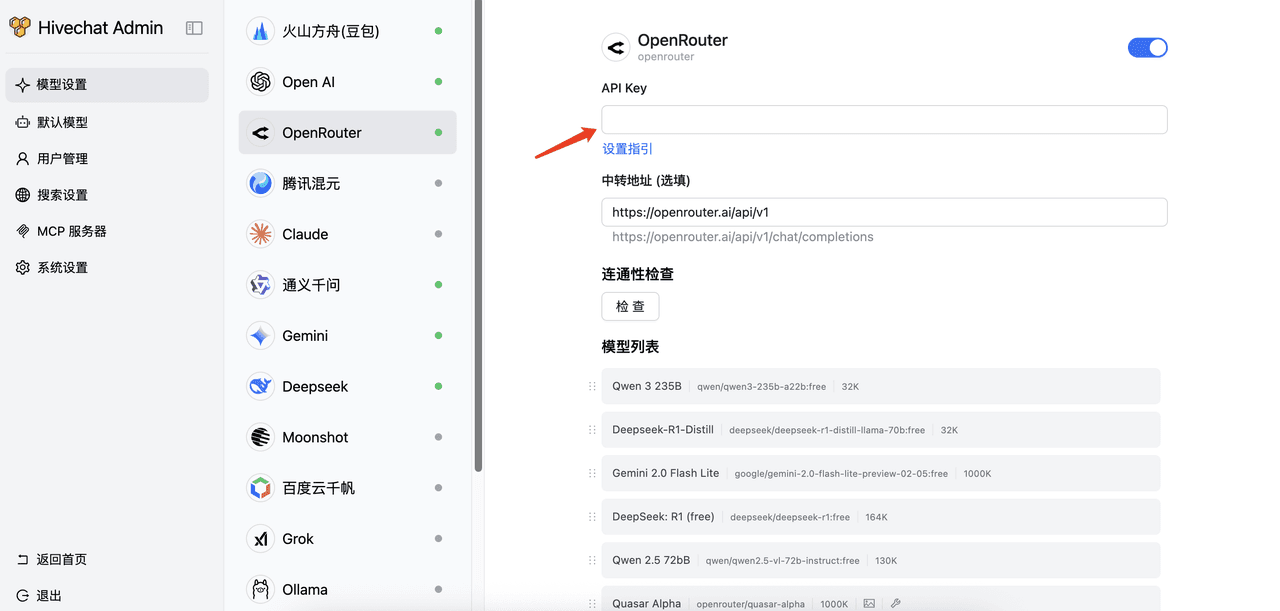This screenshot has width=1280, height=611.
Task: Click the 百度云千帆 provider logo
Action: pyautogui.click(x=260, y=488)
